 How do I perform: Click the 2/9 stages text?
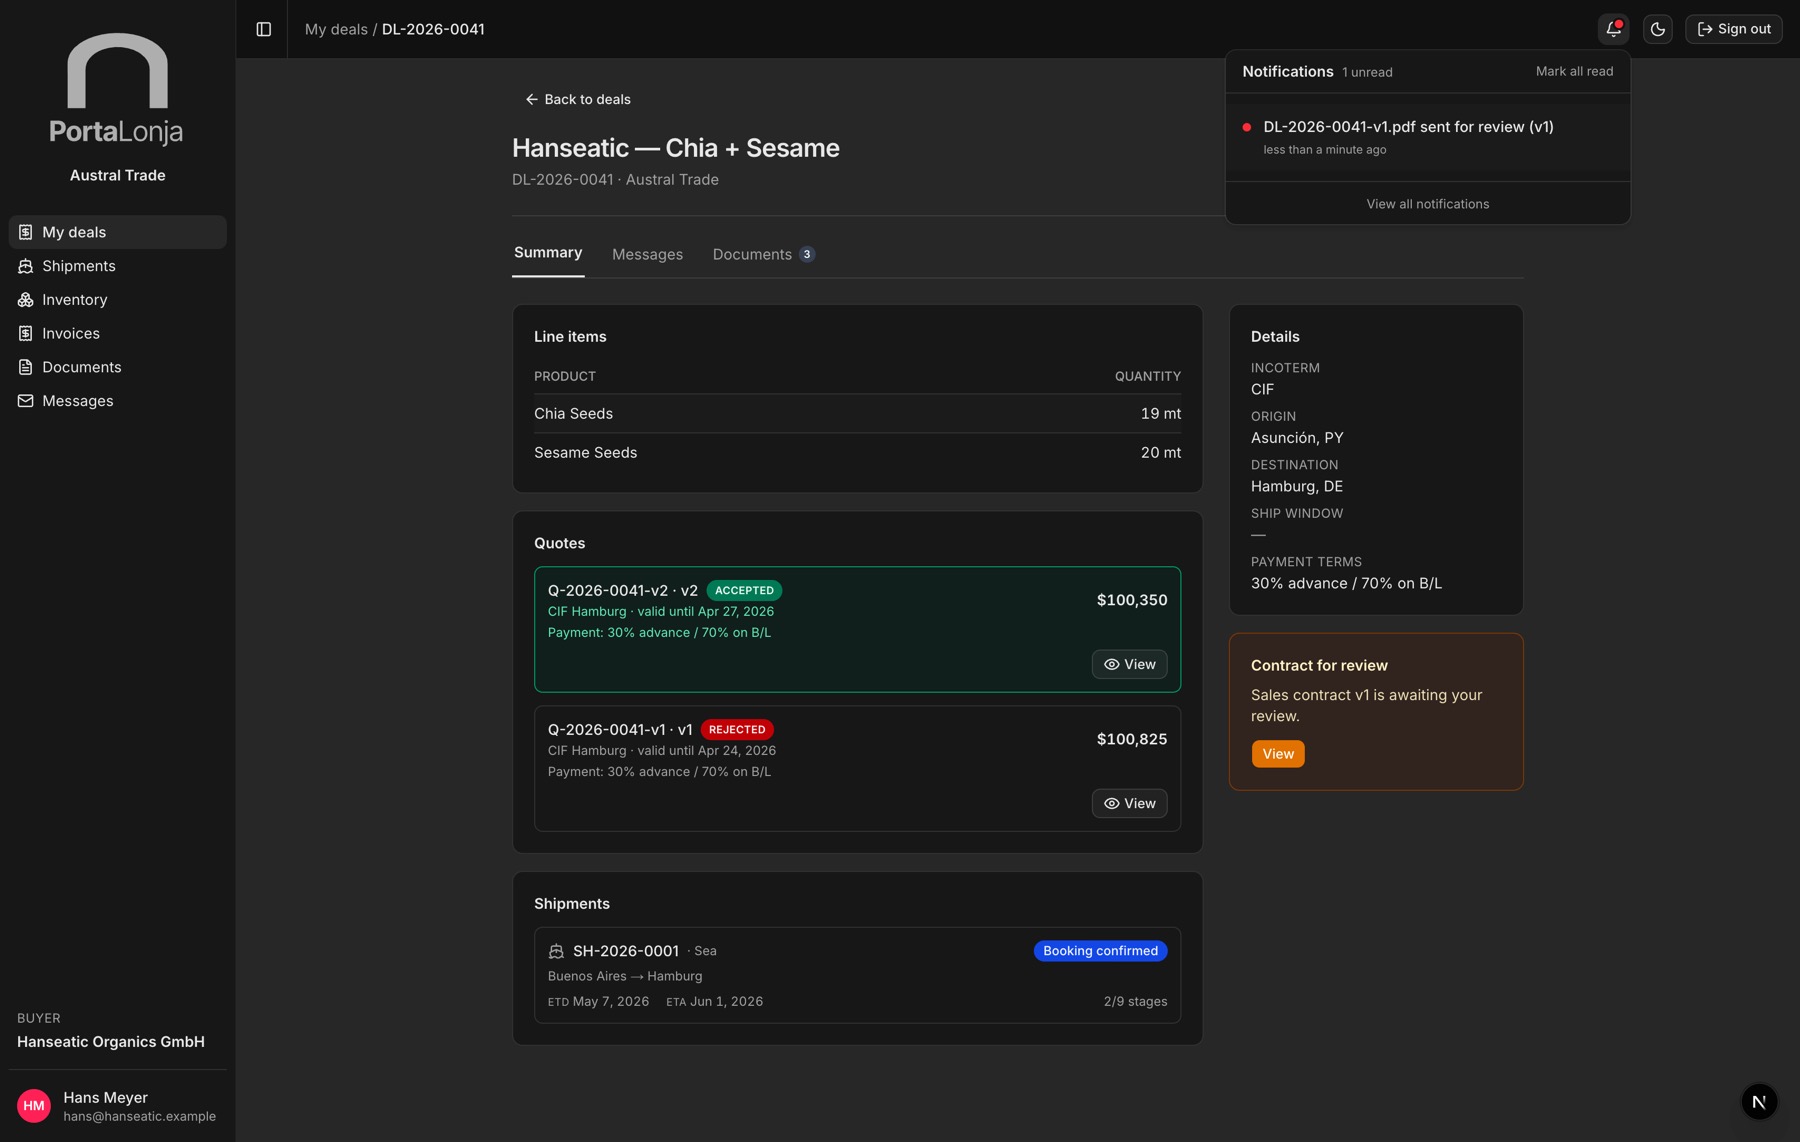1135,1002
